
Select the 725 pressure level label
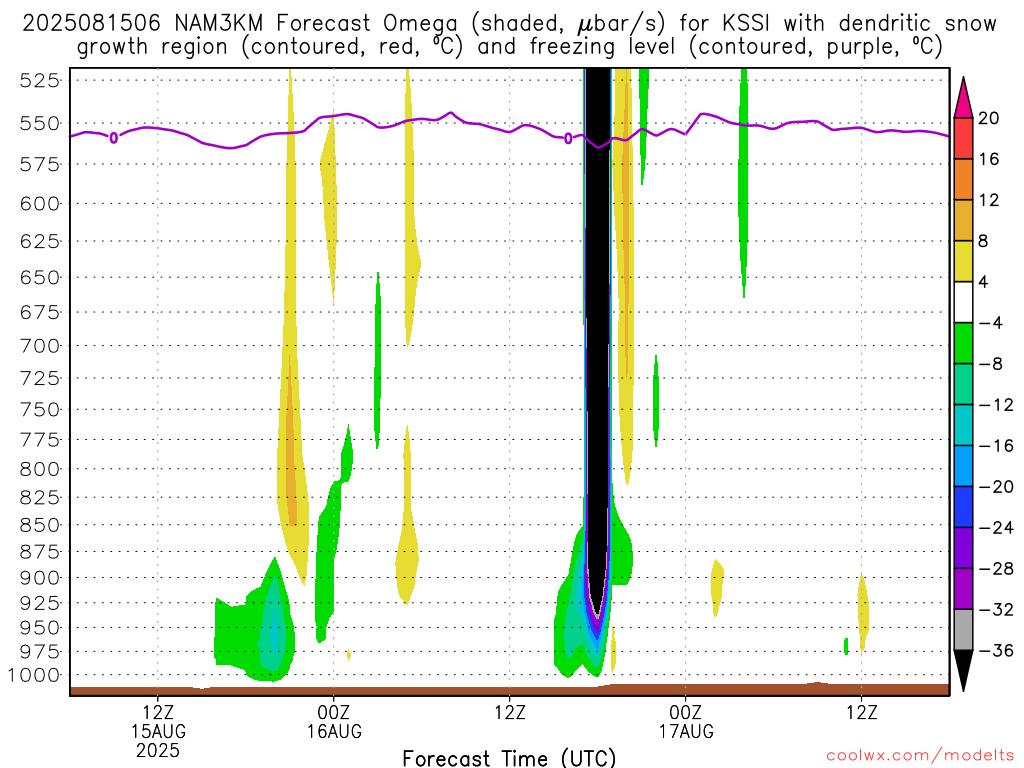click(39, 378)
